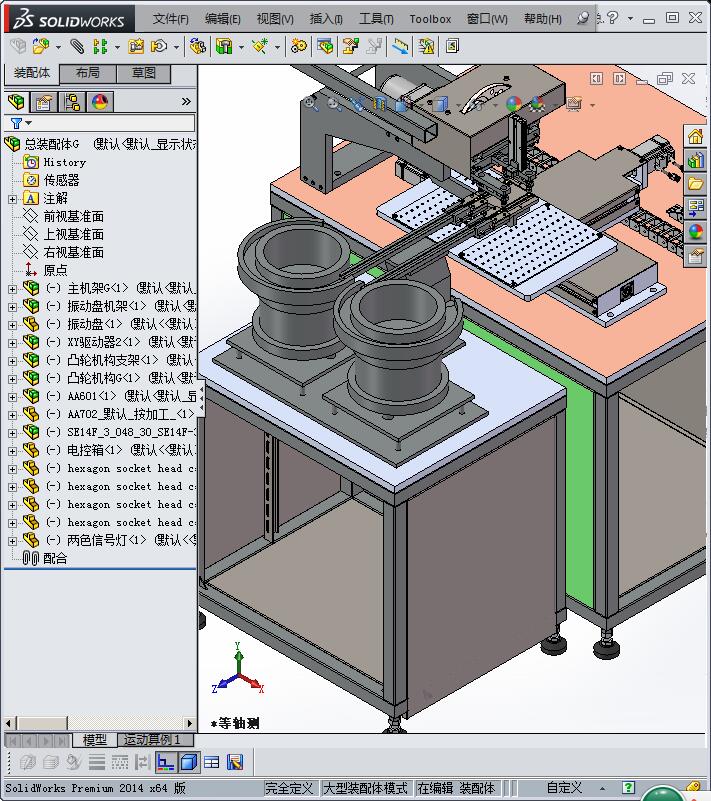The width and height of the screenshot is (711, 801).
Task: Select the 前视基准面 plane in tree
Action: click(x=74, y=217)
